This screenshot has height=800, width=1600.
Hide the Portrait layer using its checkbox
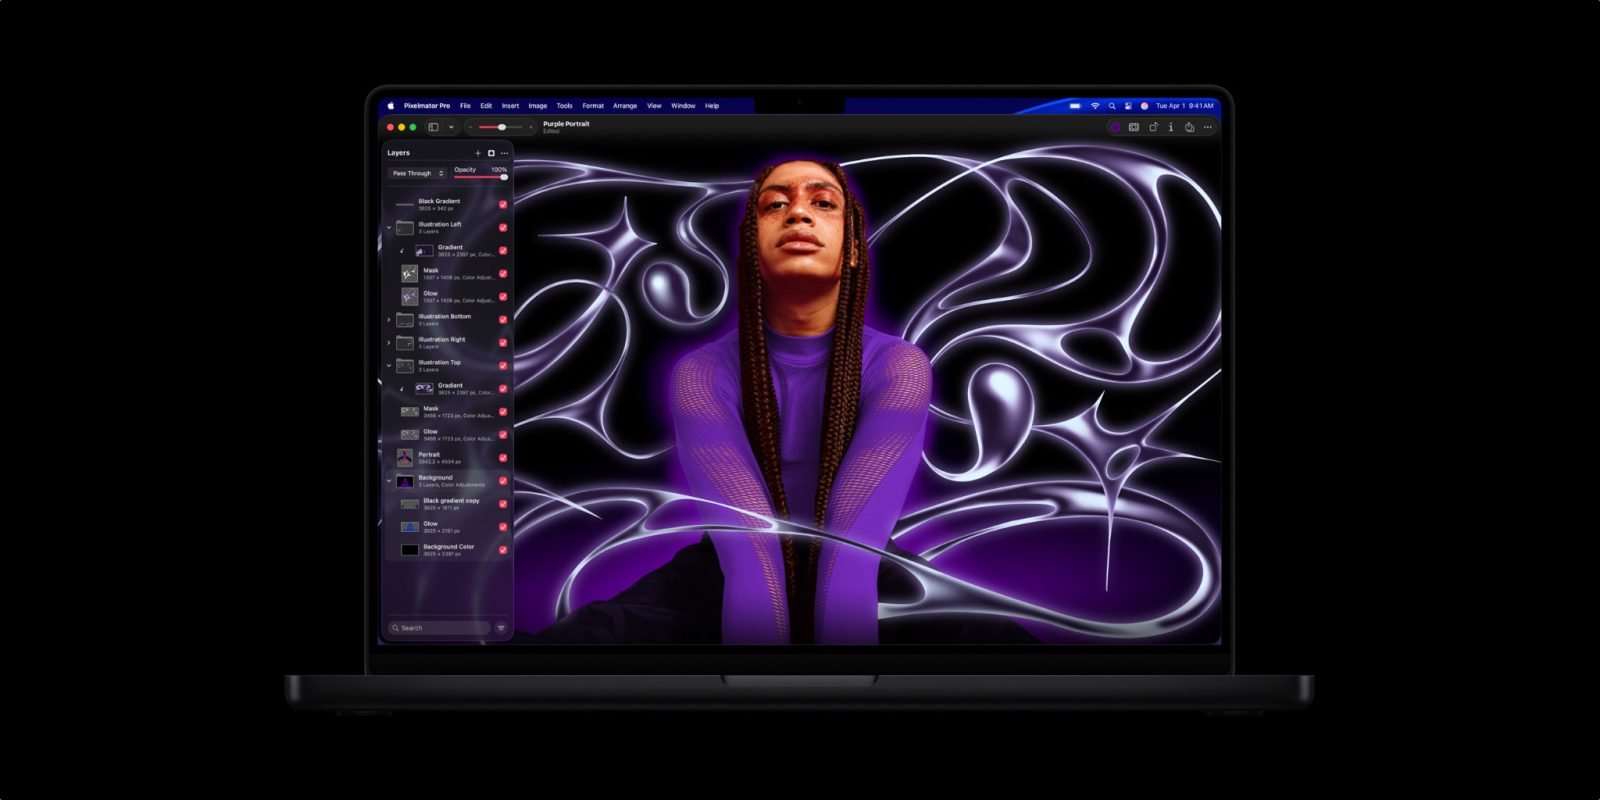[x=503, y=458]
